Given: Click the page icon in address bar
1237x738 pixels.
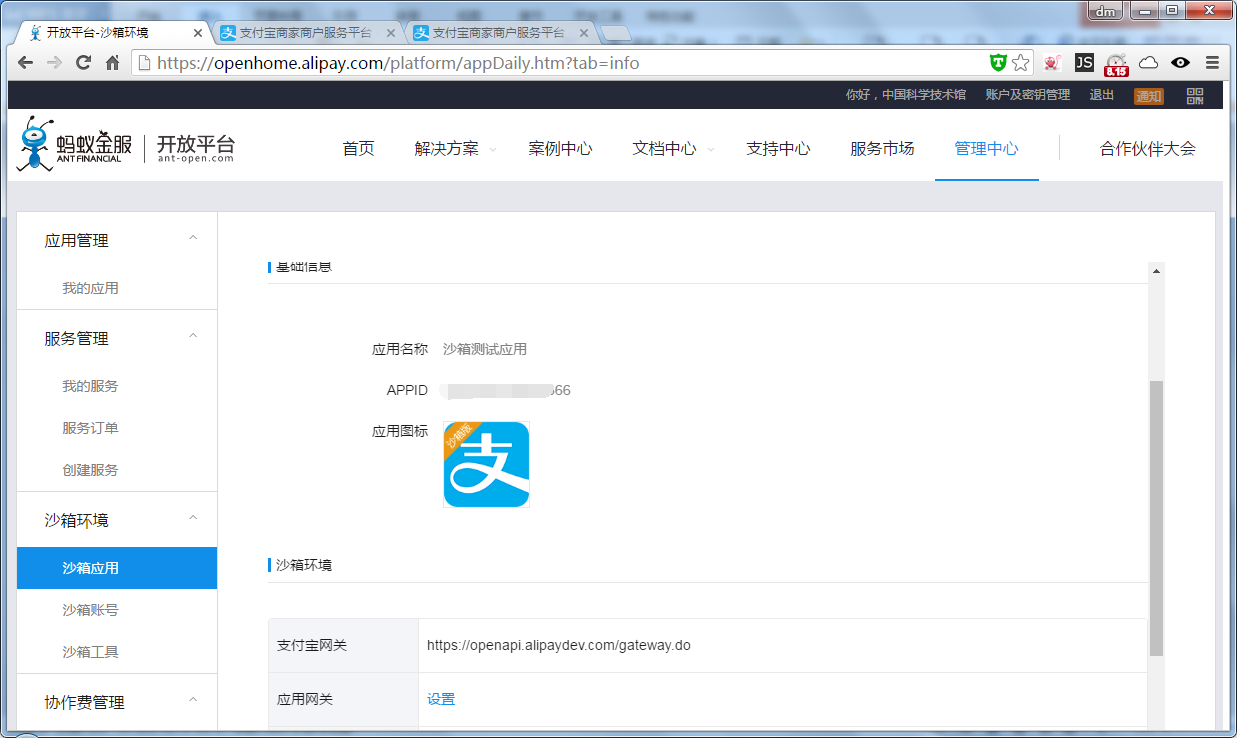Looking at the screenshot, I should tap(145, 62).
